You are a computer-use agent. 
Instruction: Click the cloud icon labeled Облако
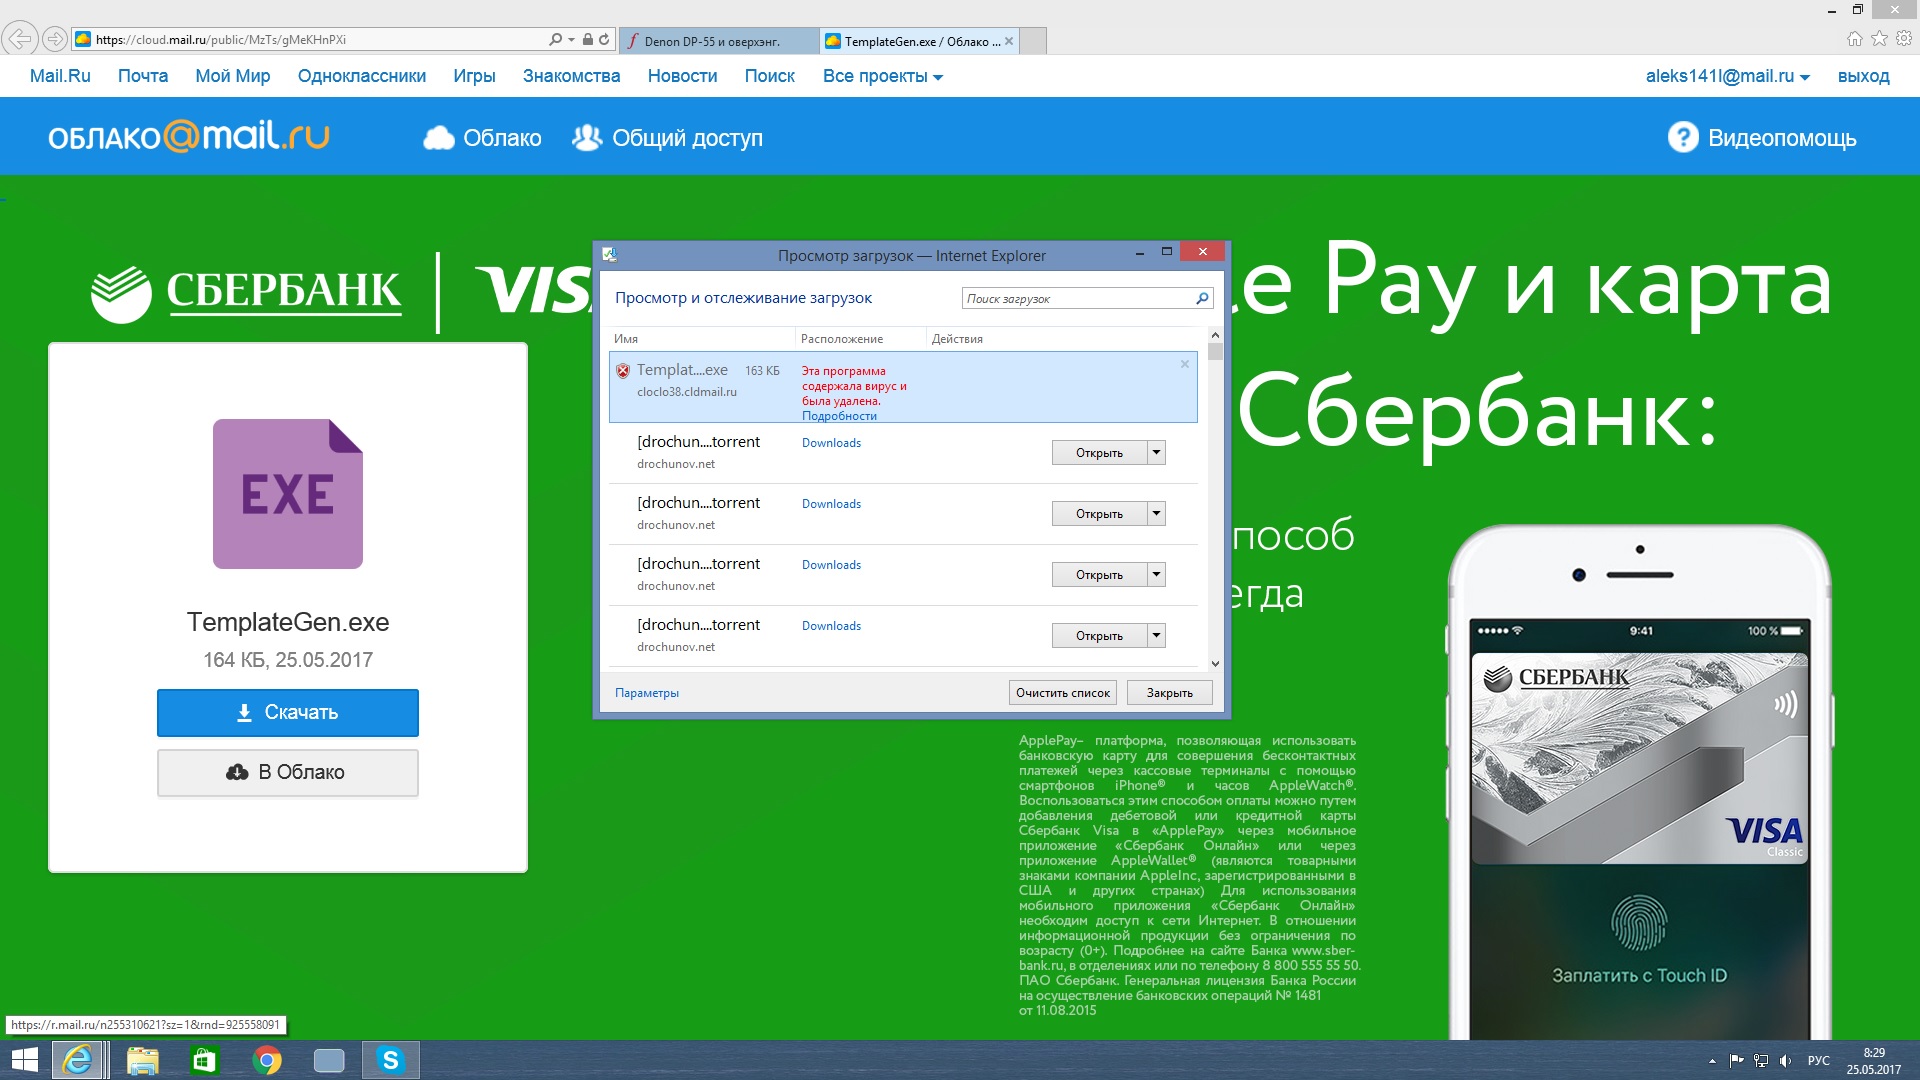click(438, 138)
